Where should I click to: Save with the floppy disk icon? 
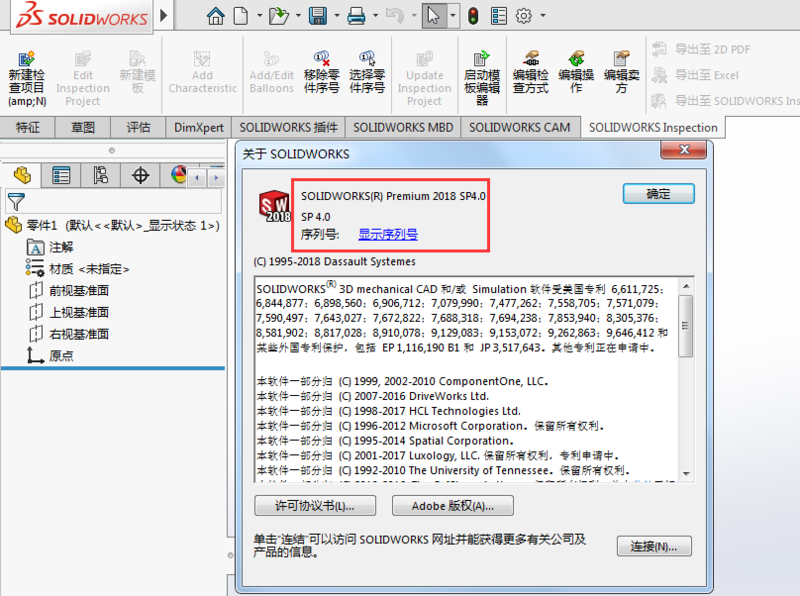317,16
